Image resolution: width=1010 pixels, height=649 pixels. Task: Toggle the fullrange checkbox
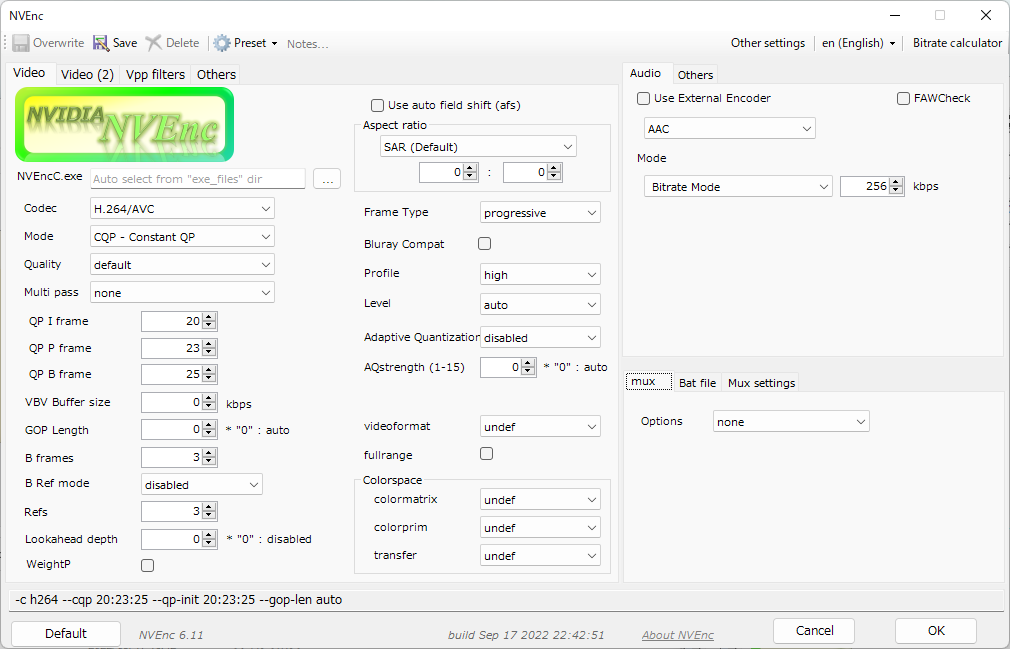click(x=486, y=454)
